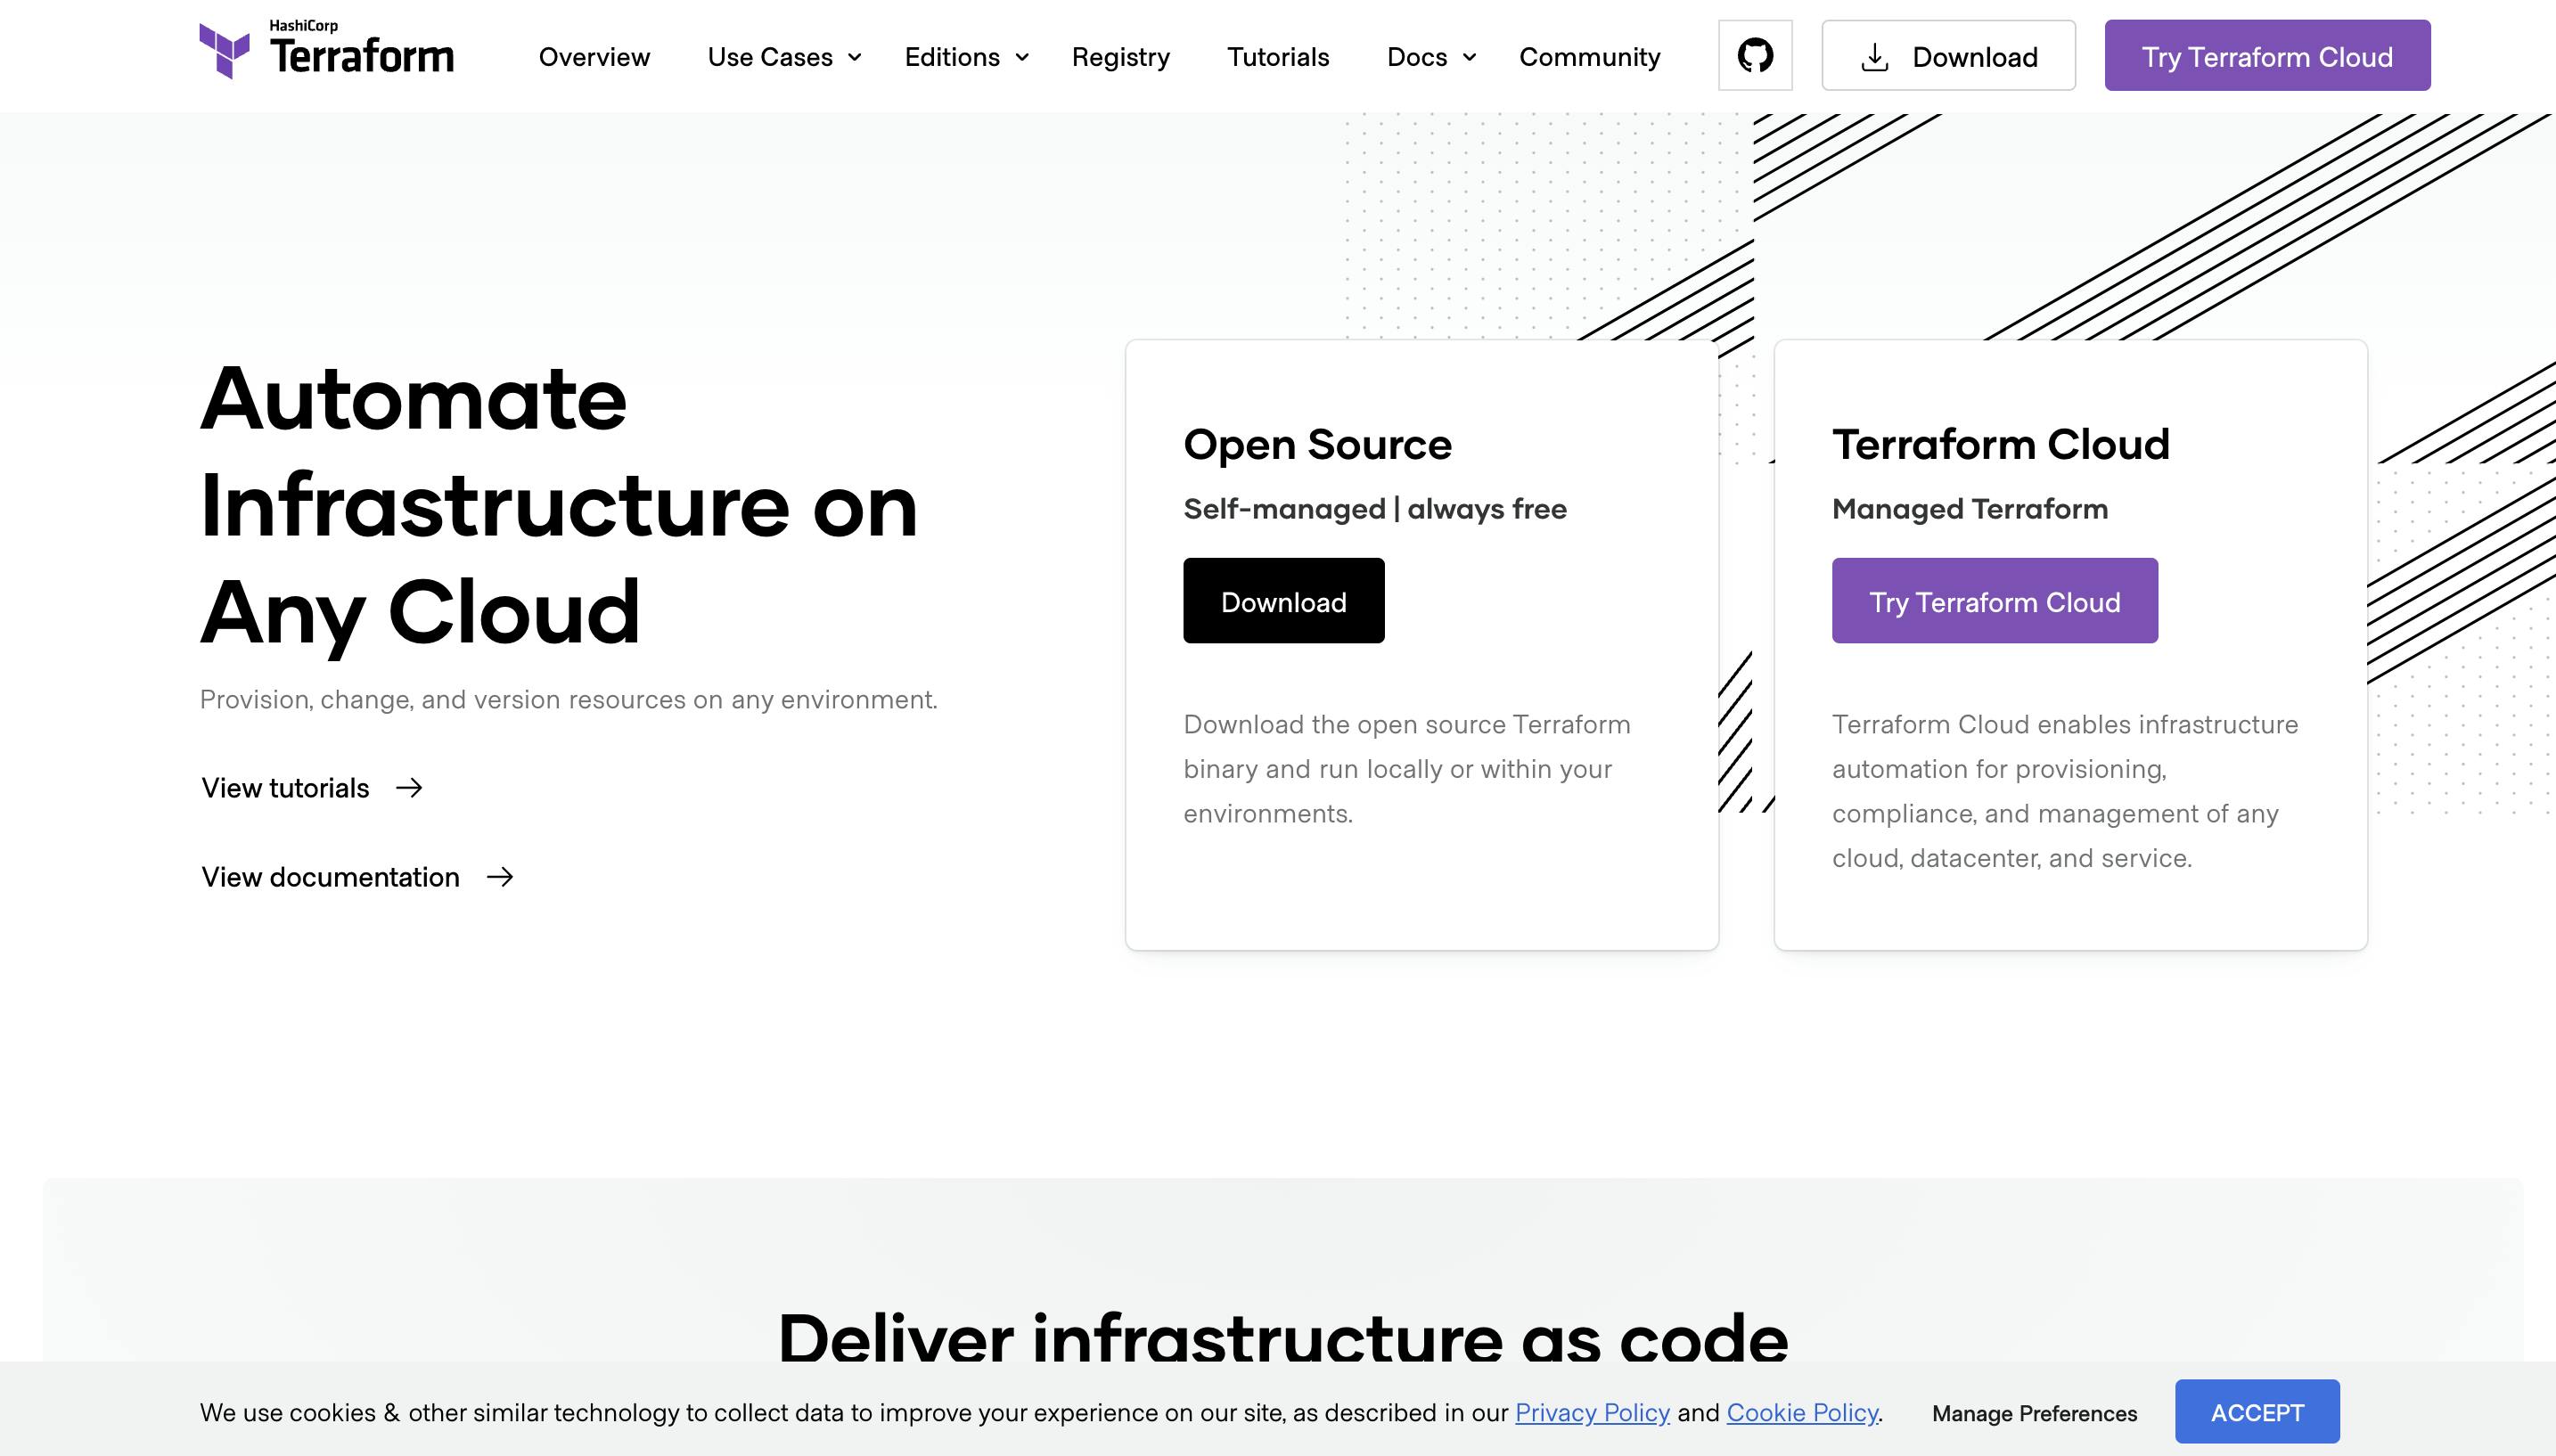
Task: Open the Overview nav item
Action: click(x=594, y=57)
